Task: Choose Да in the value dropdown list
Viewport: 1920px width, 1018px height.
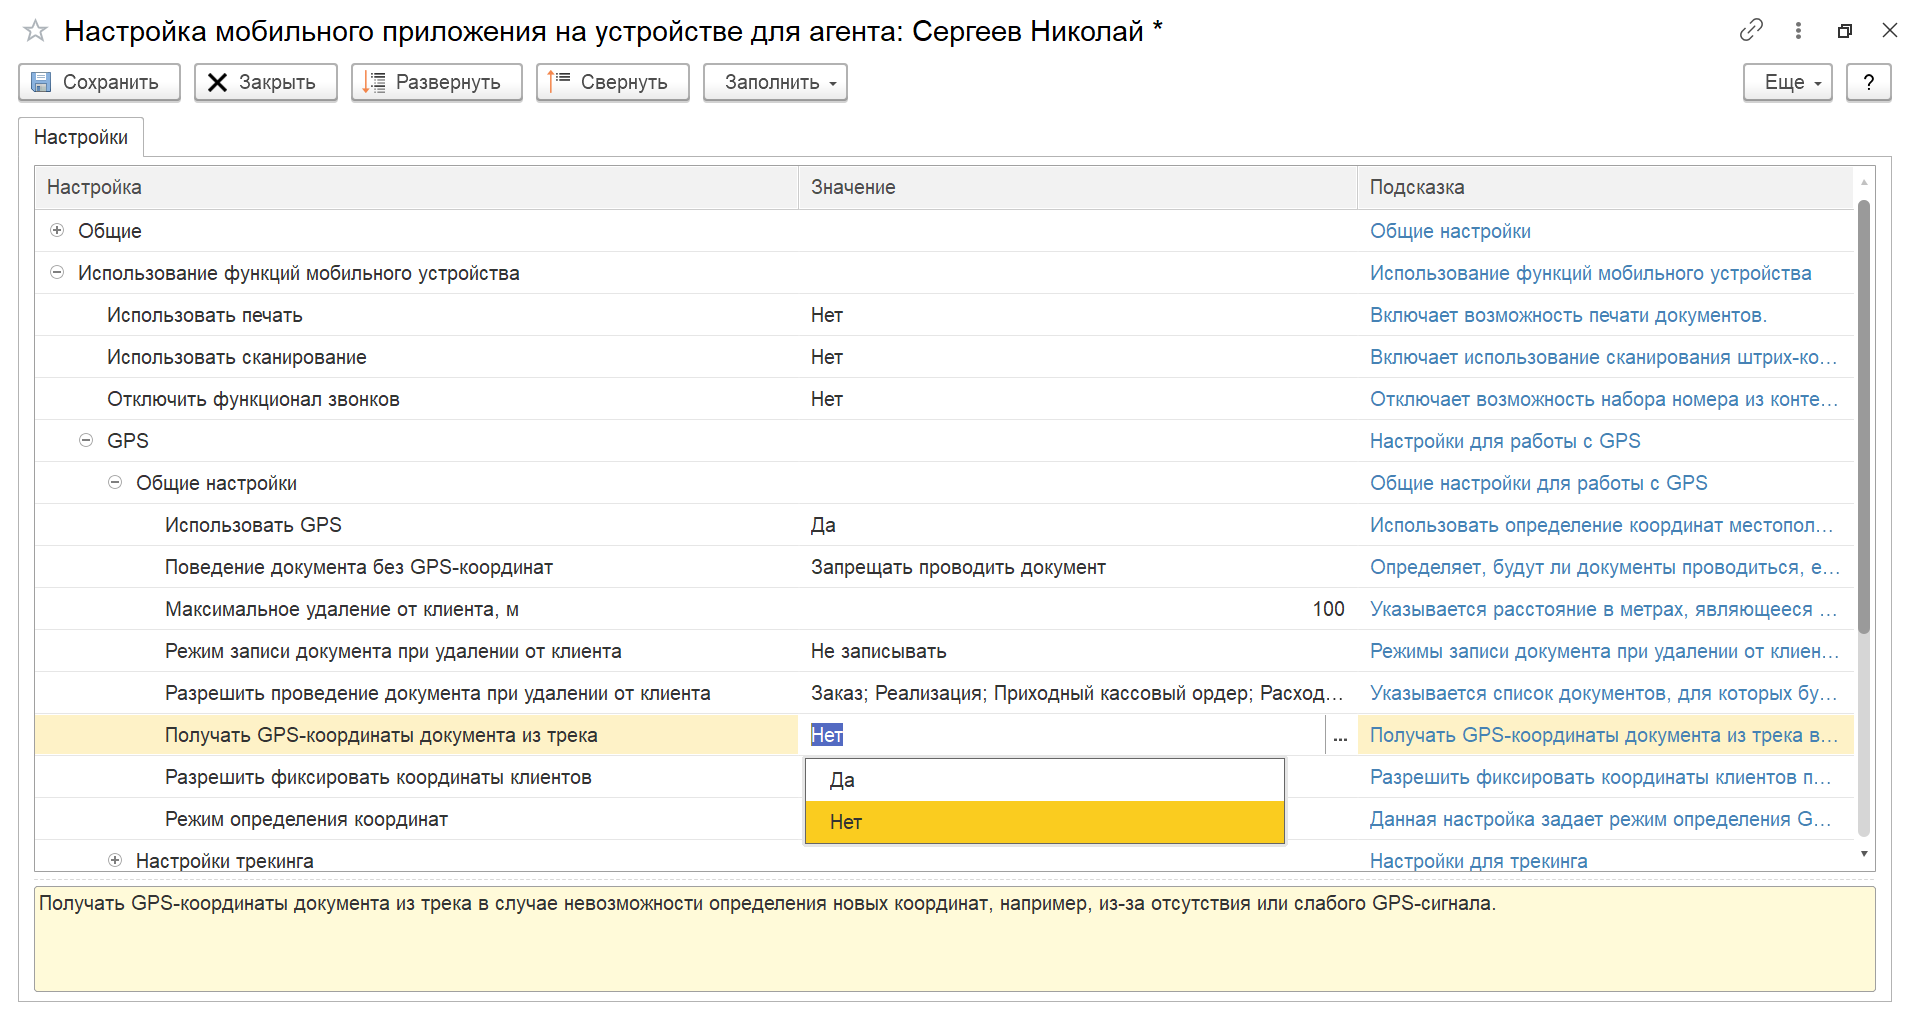Action: pos(1044,780)
